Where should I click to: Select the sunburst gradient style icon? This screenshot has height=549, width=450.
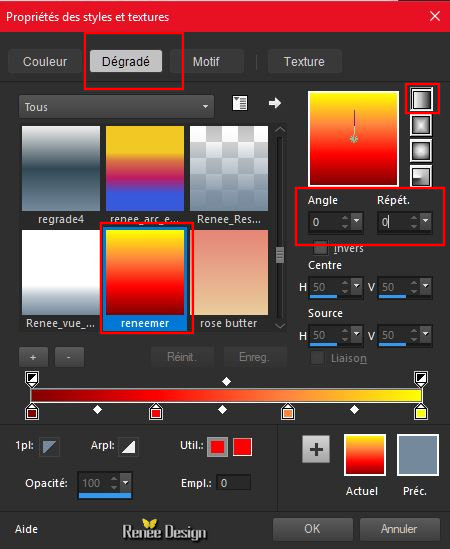tap(421, 151)
